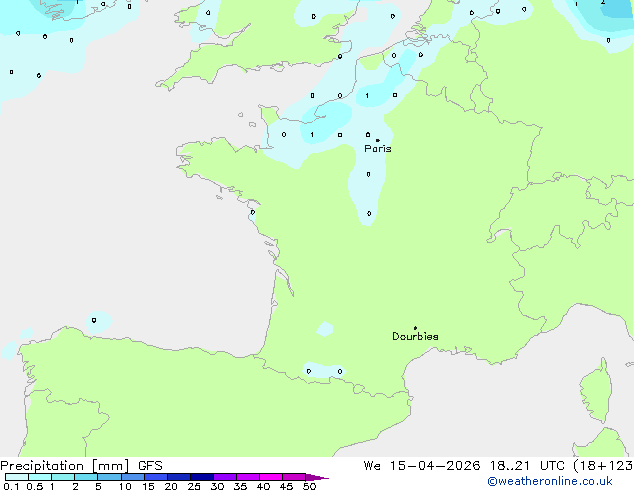The image size is (634, 490).
Task: Pick the 2–5 mm legend swatch
Action: pos(86,477)
